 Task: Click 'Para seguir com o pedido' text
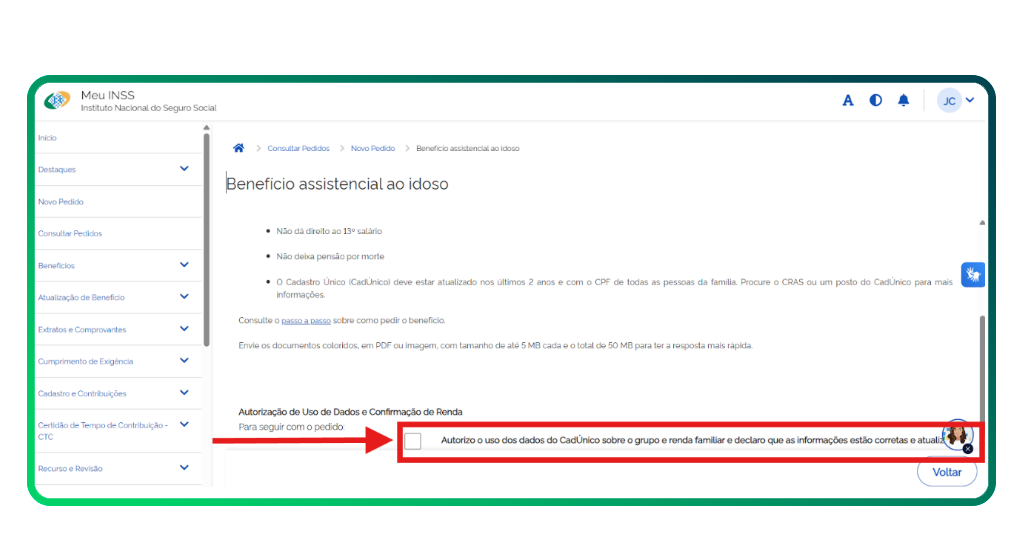291,427
